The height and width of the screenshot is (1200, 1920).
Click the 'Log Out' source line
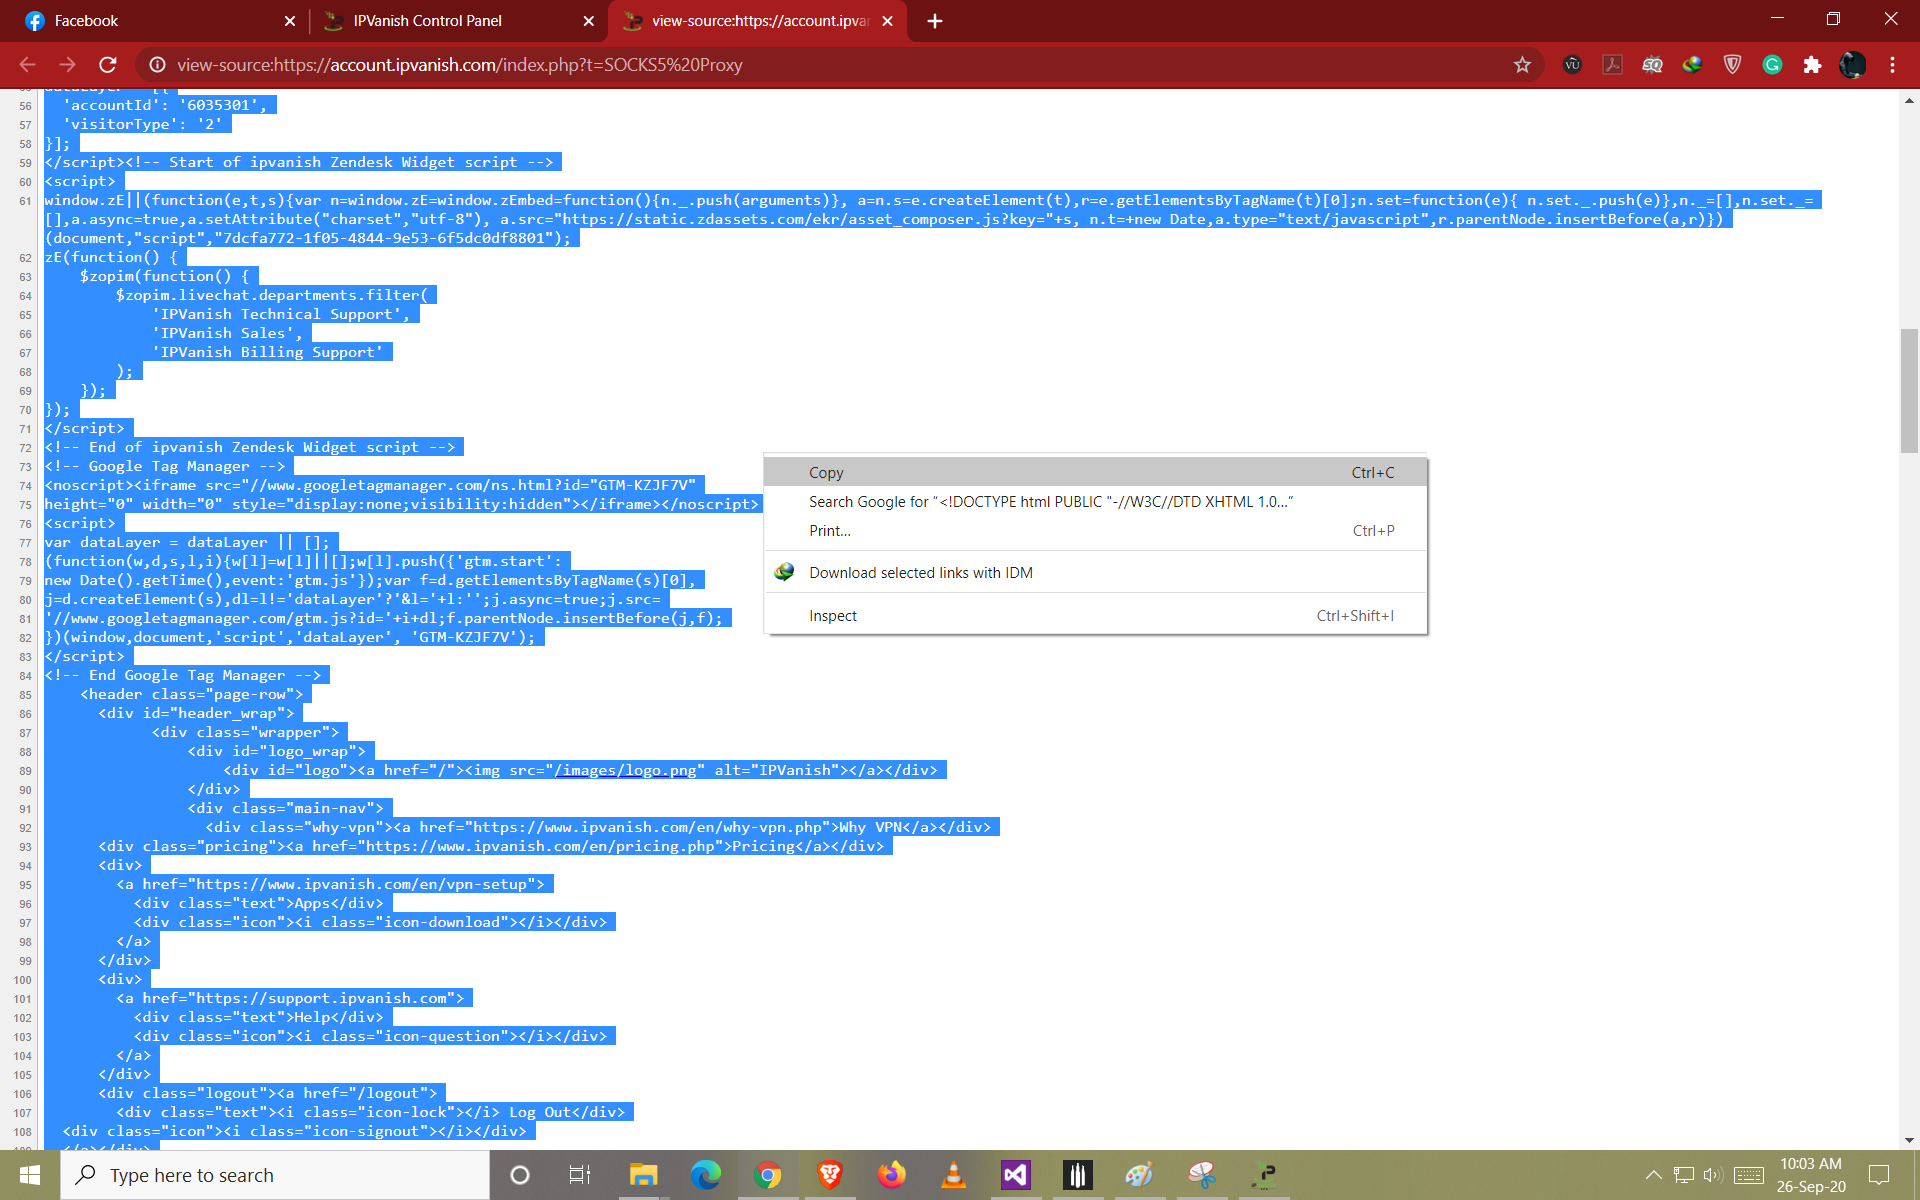coord(370,1112)
